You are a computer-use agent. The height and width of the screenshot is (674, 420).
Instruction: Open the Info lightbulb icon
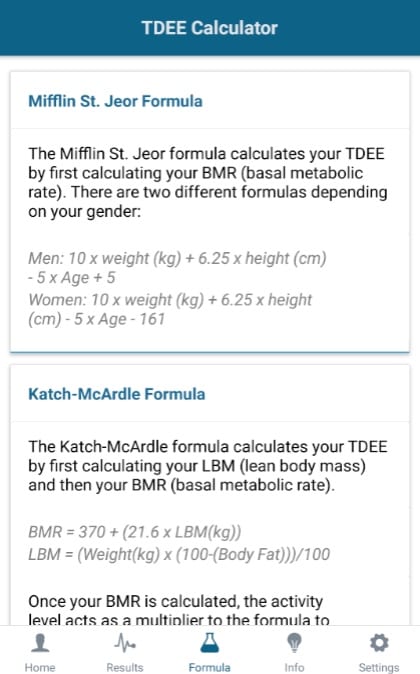click(x=294, y=643)
